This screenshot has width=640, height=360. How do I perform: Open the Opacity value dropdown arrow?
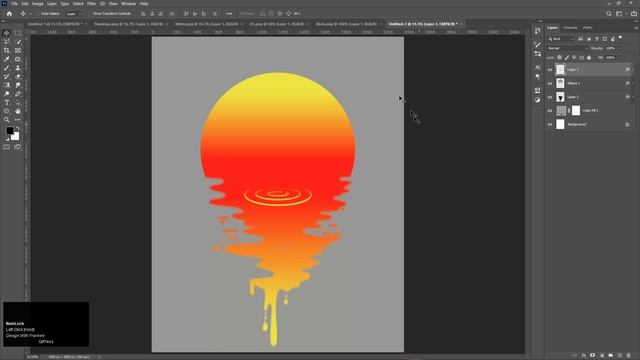[619, 48]
